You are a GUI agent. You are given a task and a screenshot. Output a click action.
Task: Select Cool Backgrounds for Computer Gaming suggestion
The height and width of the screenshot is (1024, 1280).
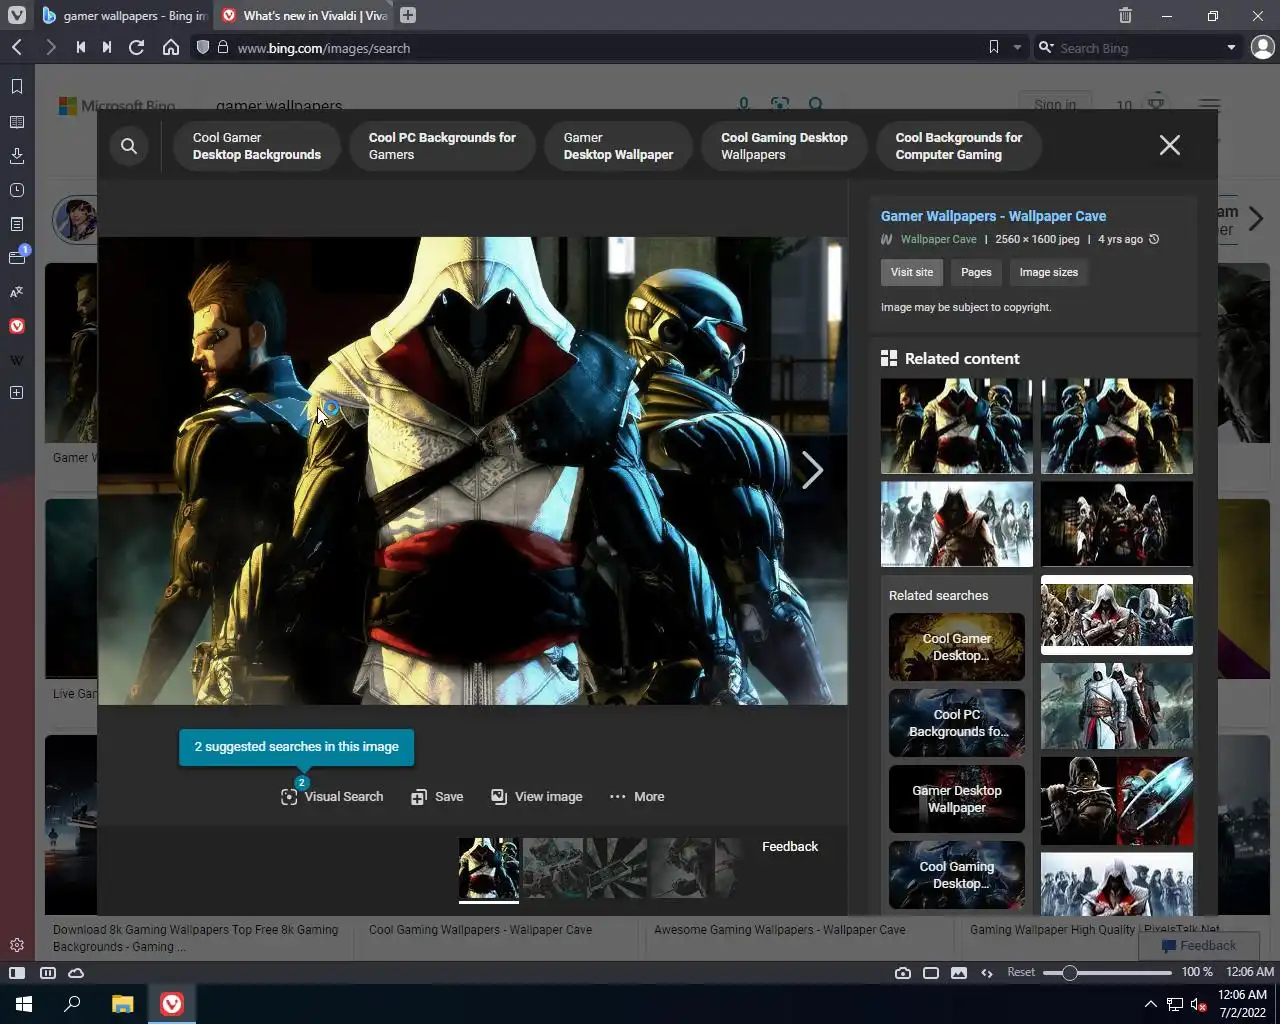(959, 146)
